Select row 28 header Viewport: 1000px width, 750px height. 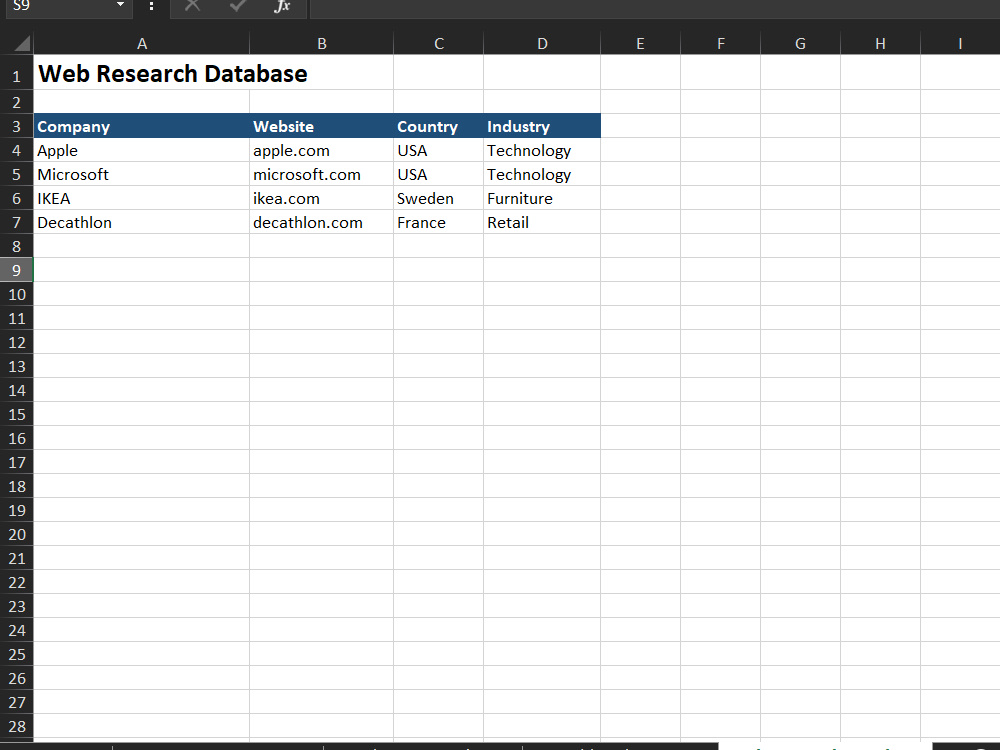17,726
